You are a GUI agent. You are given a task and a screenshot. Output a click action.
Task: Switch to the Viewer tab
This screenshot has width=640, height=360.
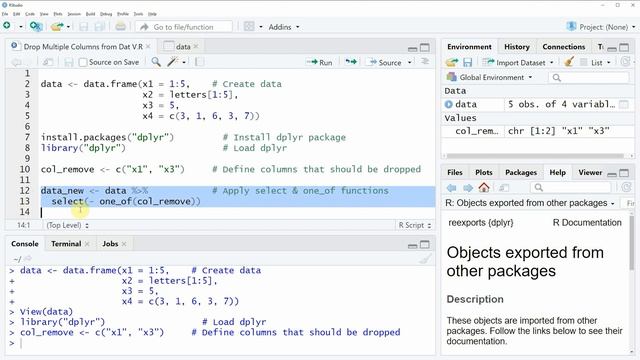point(590,172)
